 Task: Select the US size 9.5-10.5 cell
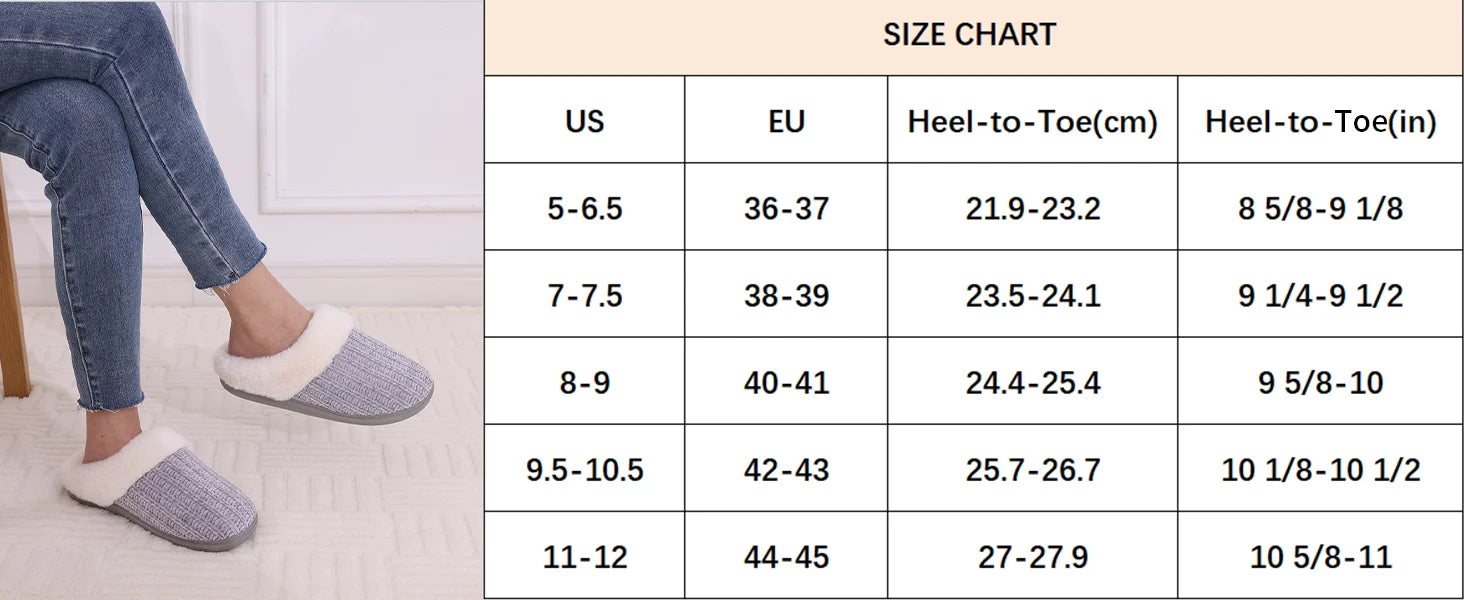(585, 468)
